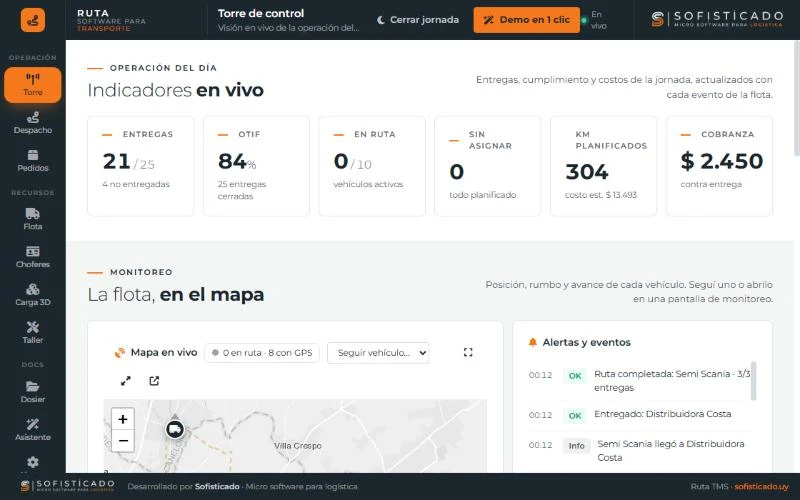Open sofisticado.uy footer link
The image size is (800, 500).
point(761,487)
